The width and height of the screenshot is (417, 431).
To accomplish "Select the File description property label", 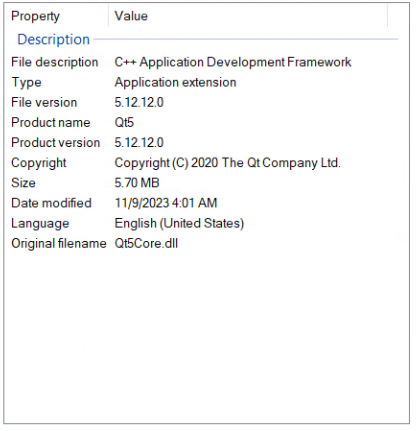I will tap(55, 62).
